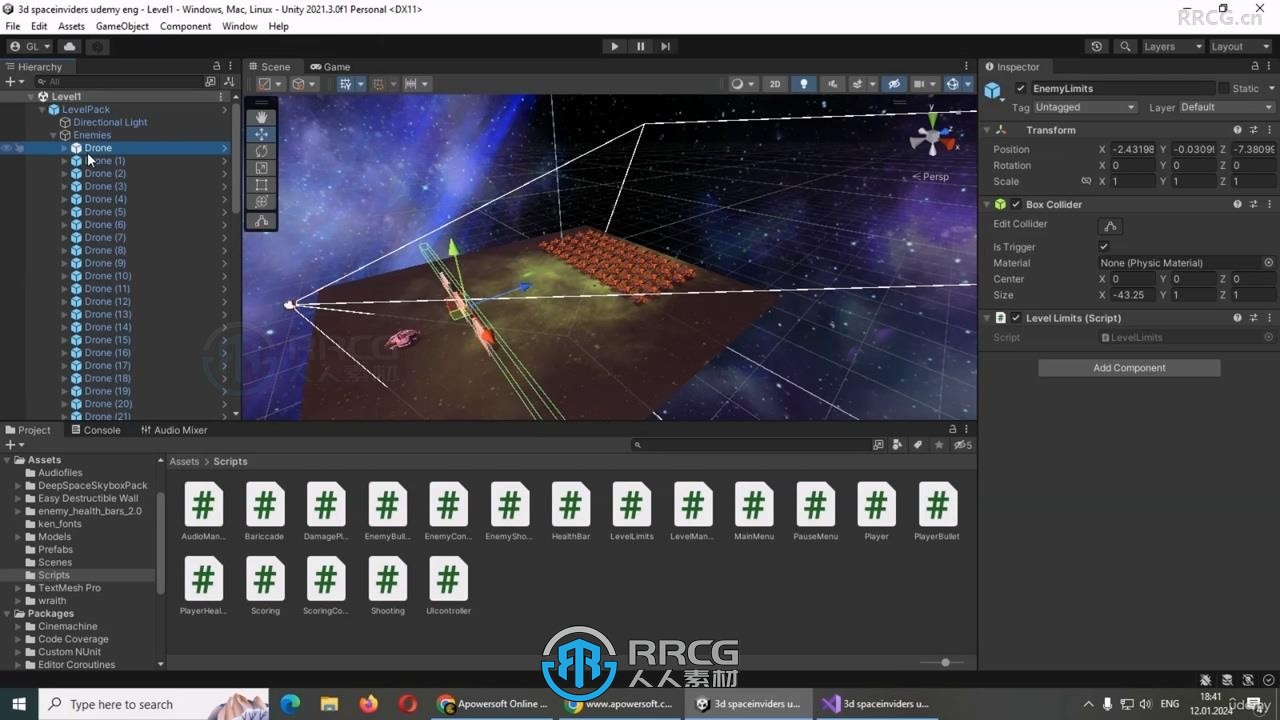Open the File menu
This screenshot has height=720, width=1280.
click(13, 26)
